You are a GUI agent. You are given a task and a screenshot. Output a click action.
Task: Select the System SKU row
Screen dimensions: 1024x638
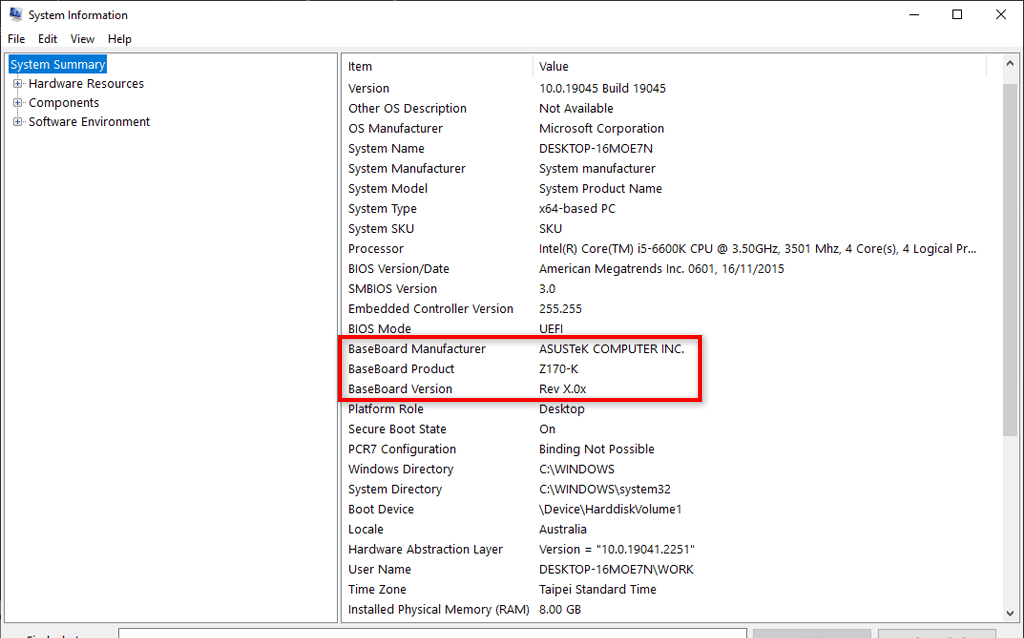tap(665, 229)
